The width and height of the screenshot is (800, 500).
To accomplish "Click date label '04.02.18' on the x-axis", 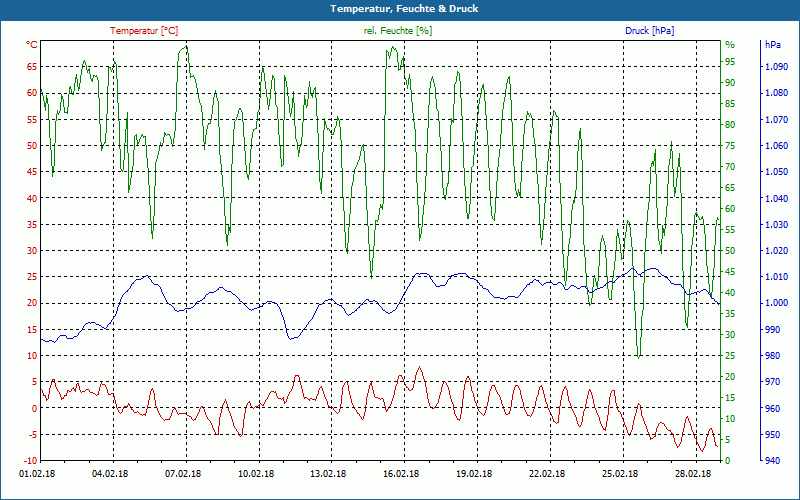I will click(x=110, y=474).
